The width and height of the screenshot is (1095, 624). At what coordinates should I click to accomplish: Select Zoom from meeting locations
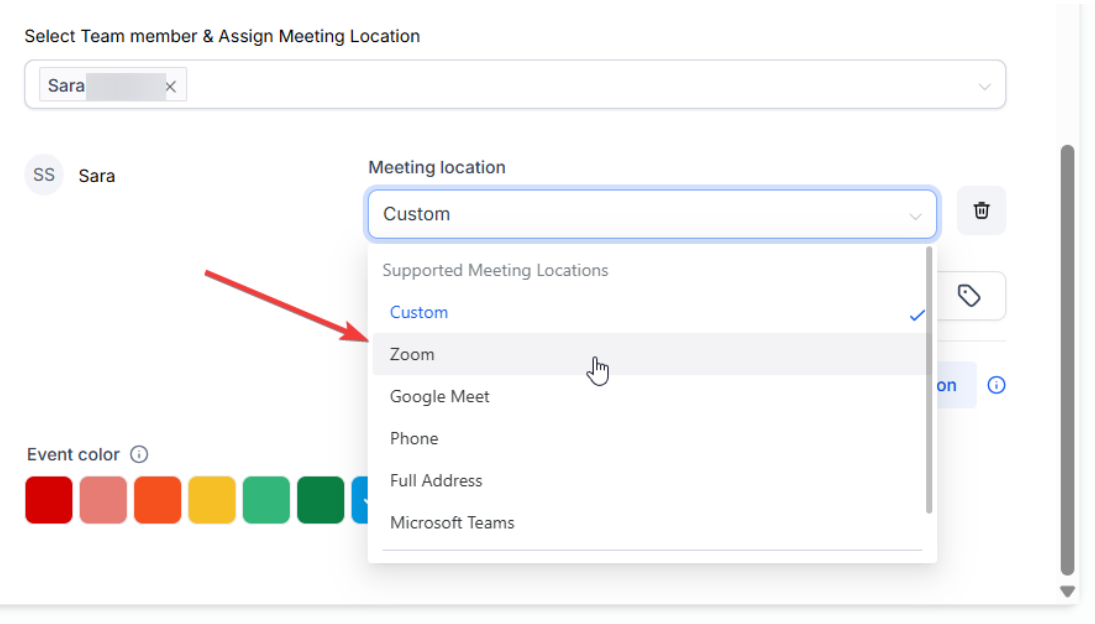(x=412, y=354)
